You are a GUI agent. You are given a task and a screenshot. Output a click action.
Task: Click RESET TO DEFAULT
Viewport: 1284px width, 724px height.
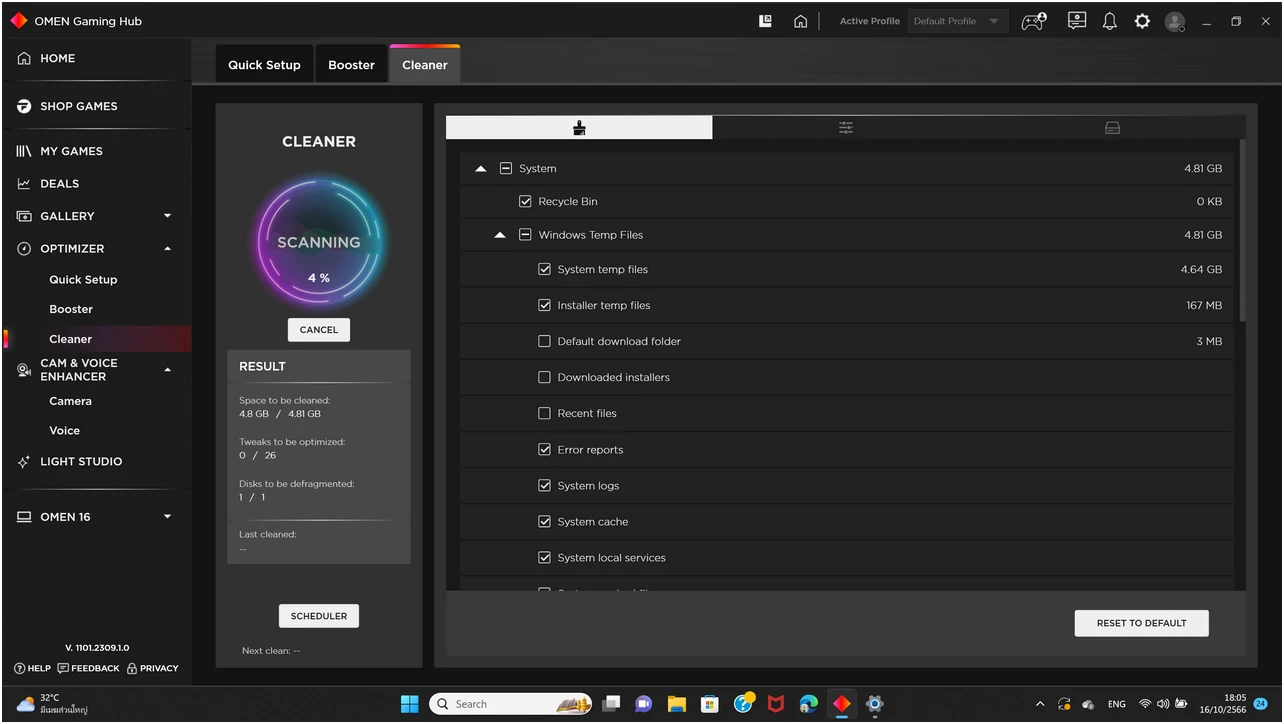tap(1141, 623)
